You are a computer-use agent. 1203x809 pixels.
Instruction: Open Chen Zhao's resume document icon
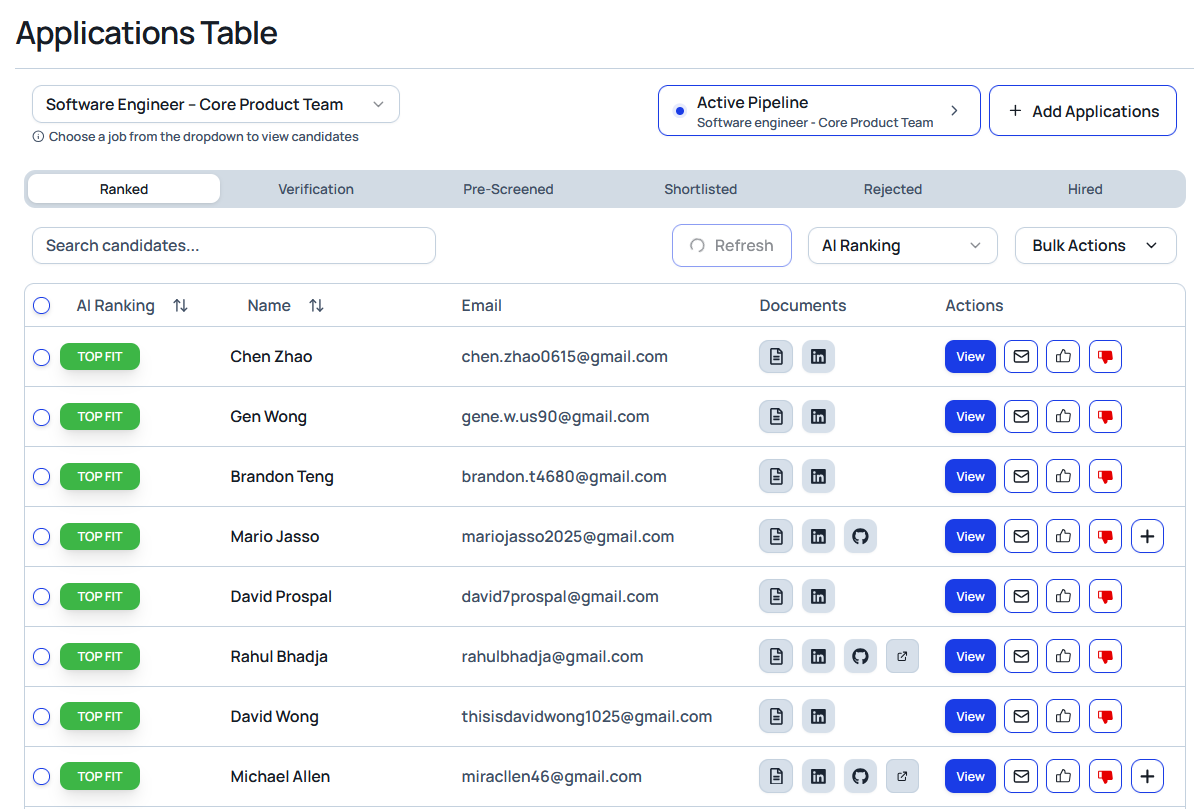776,357
